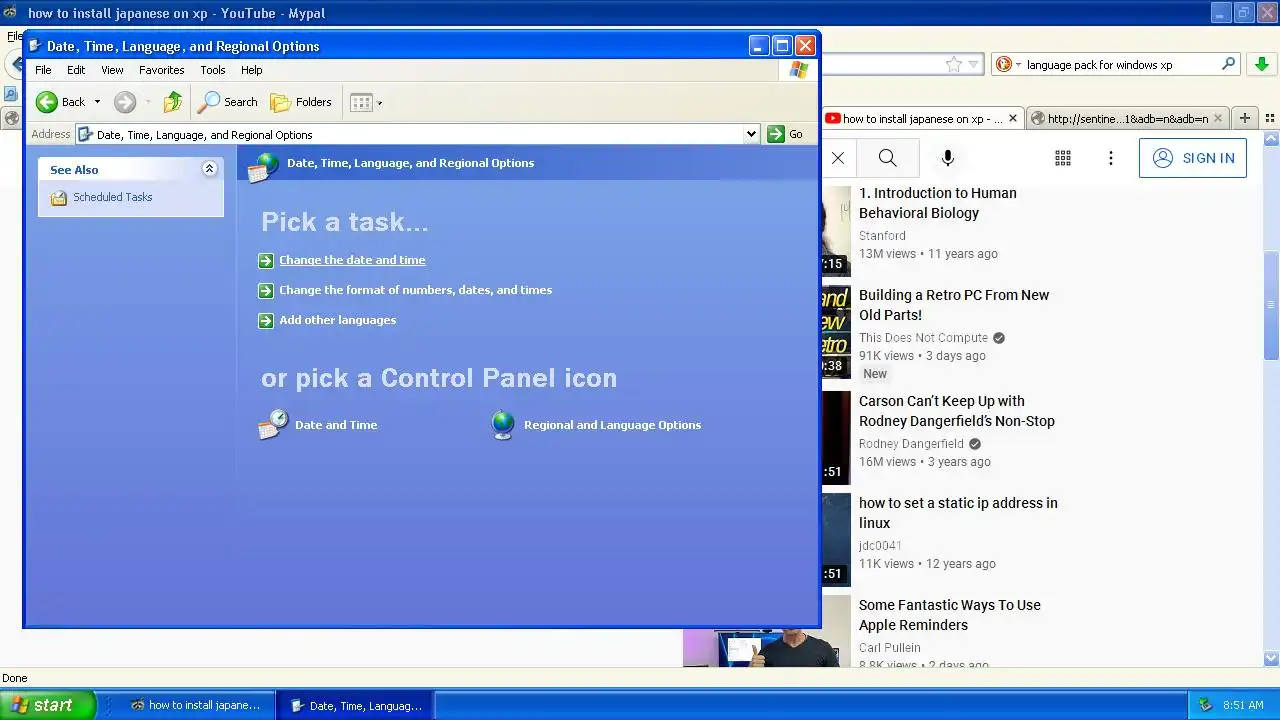Open the Help menu
The image size is (1280, 720).
click(252, 70)
